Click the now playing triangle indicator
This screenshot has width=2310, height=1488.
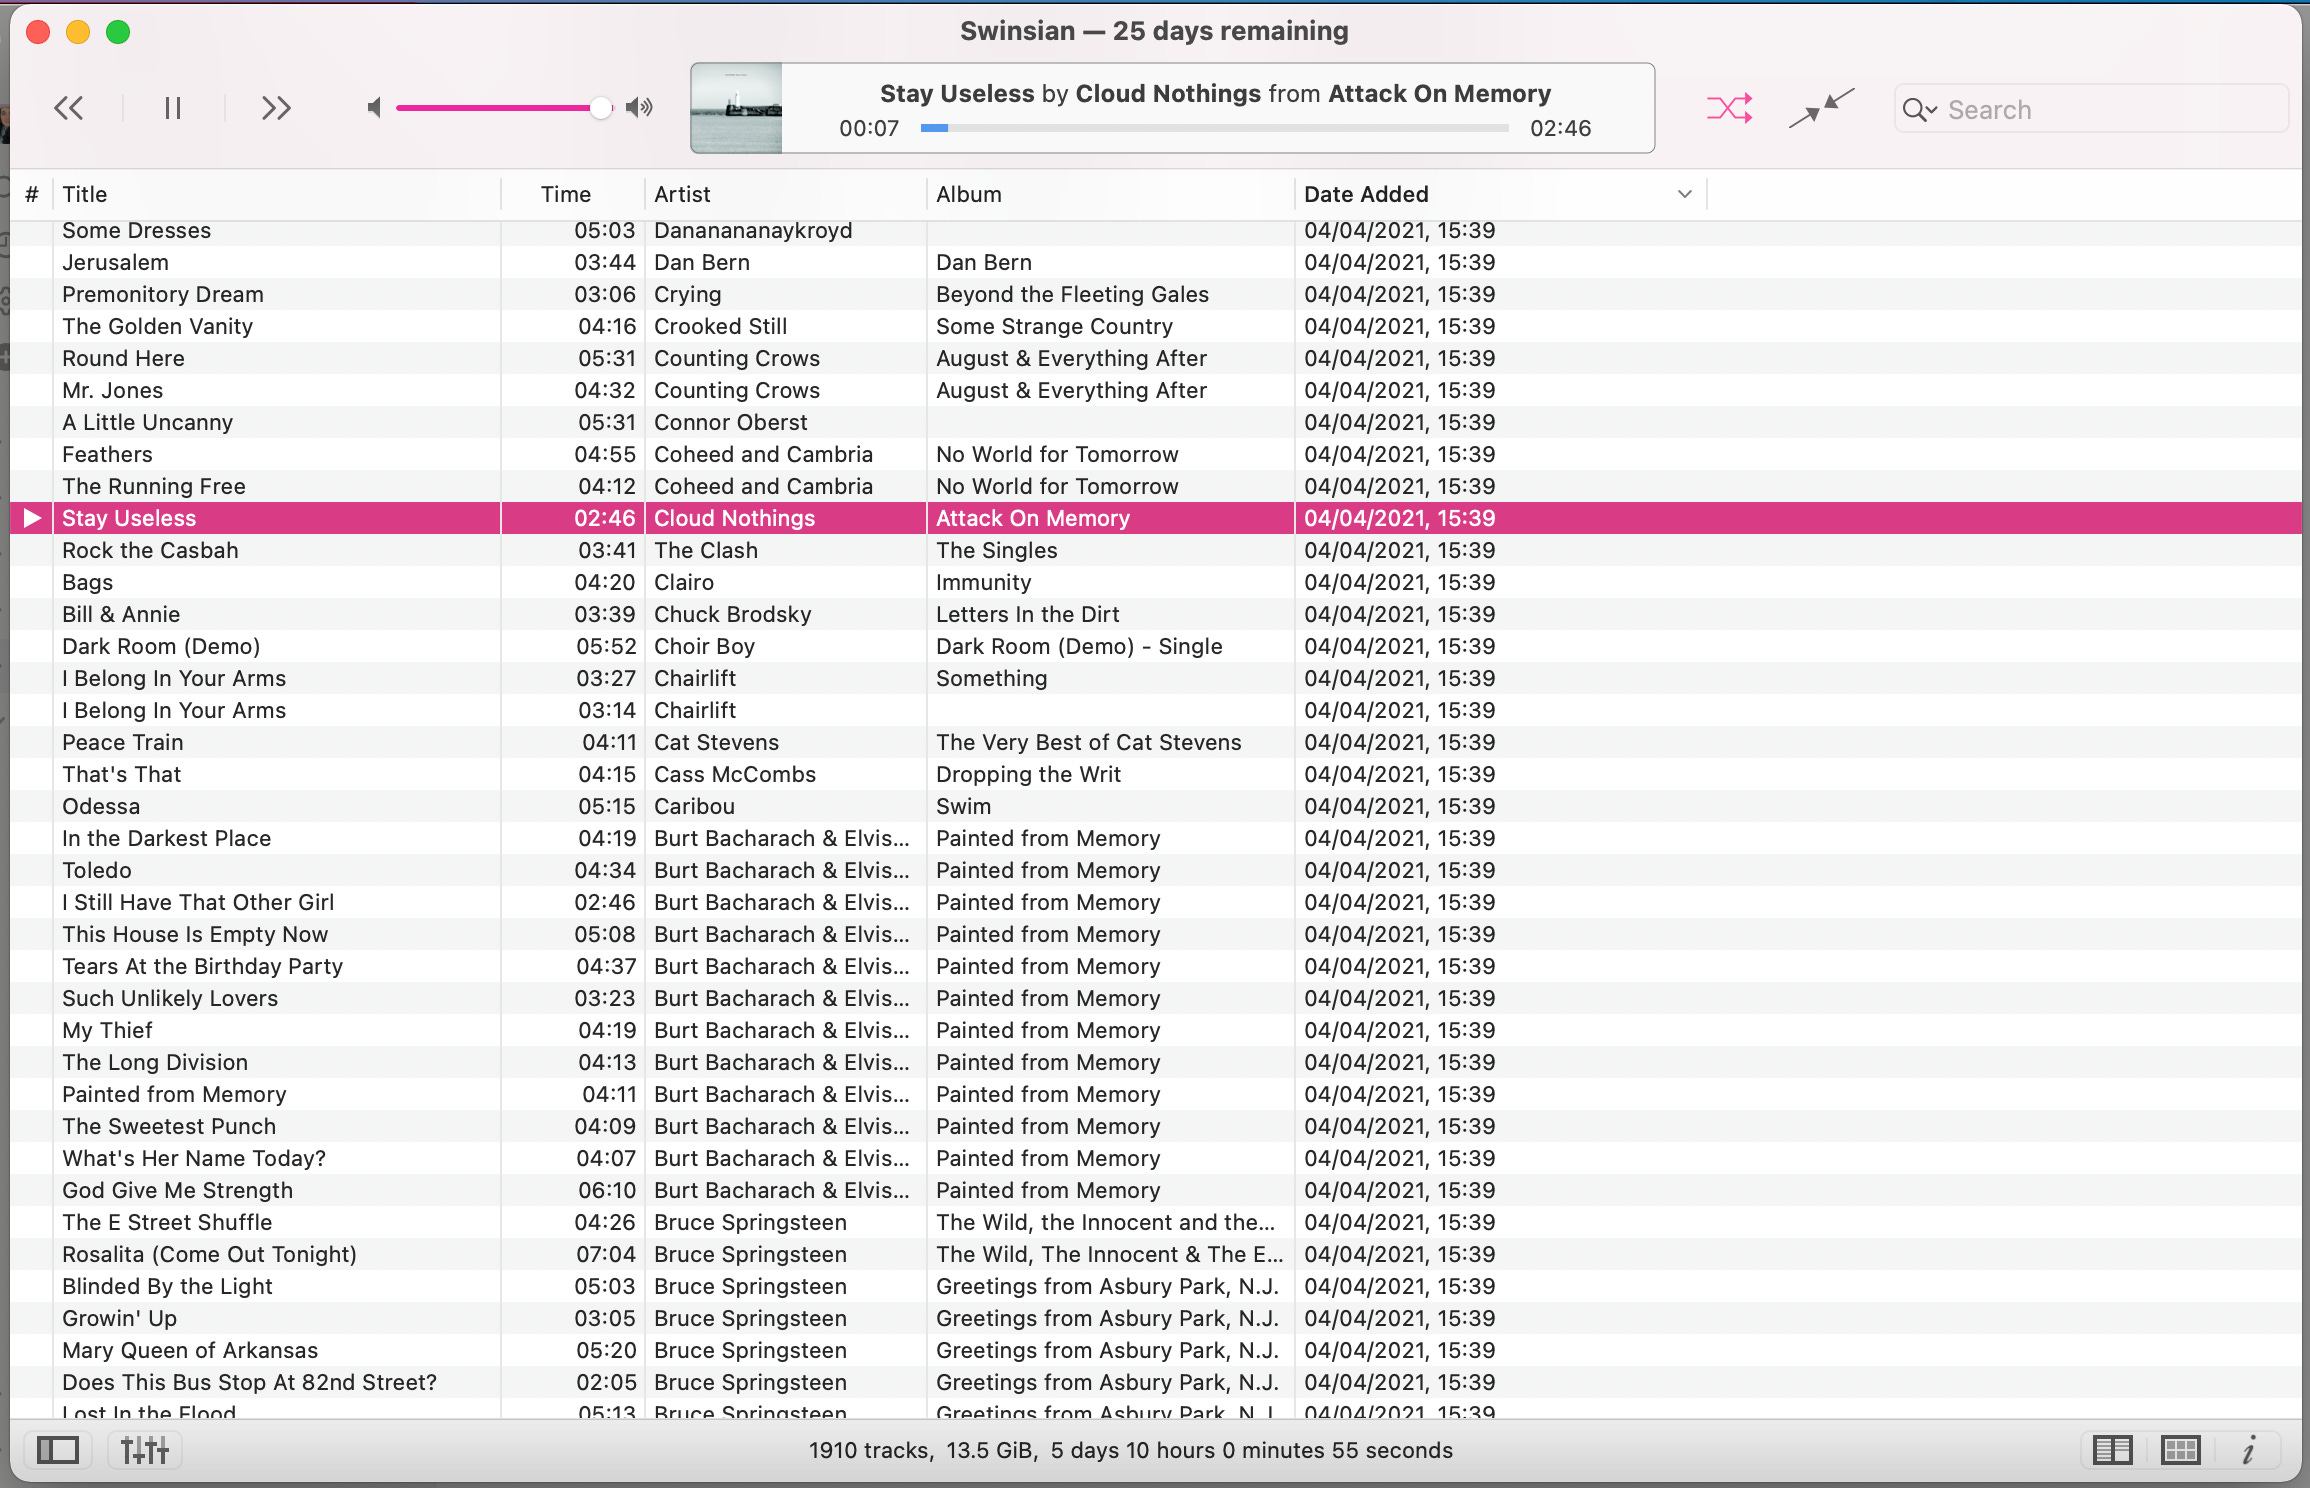click(32, 518)
